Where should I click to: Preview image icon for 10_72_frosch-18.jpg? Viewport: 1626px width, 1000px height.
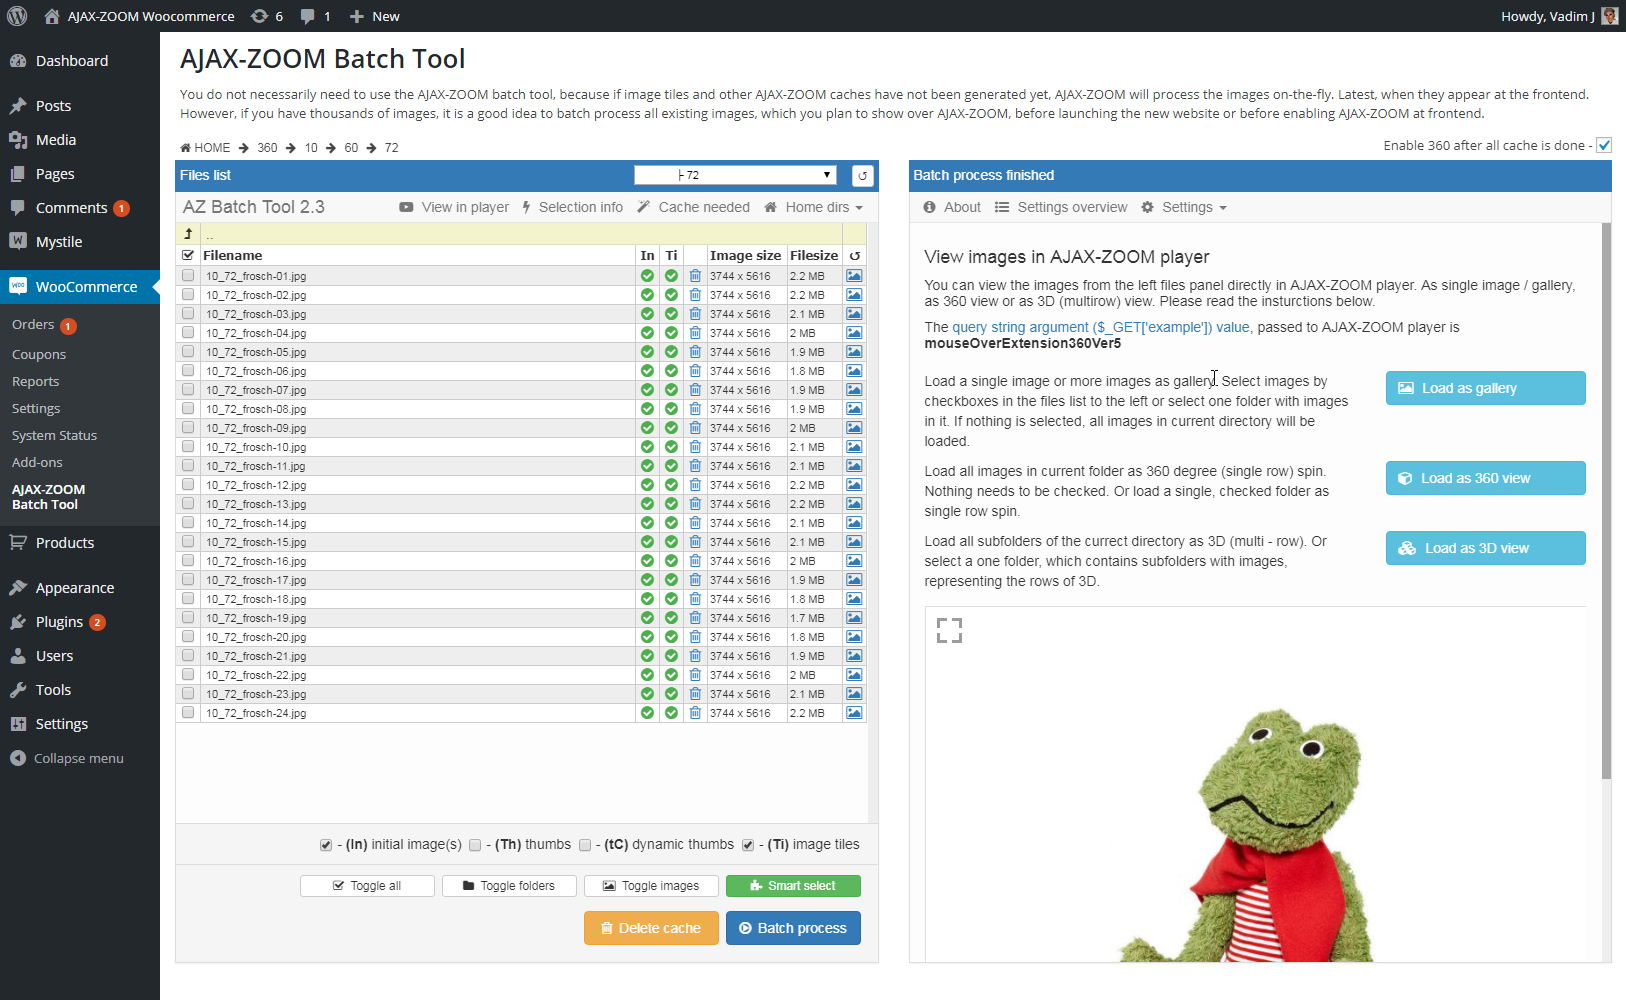click(x=854, y=599)
